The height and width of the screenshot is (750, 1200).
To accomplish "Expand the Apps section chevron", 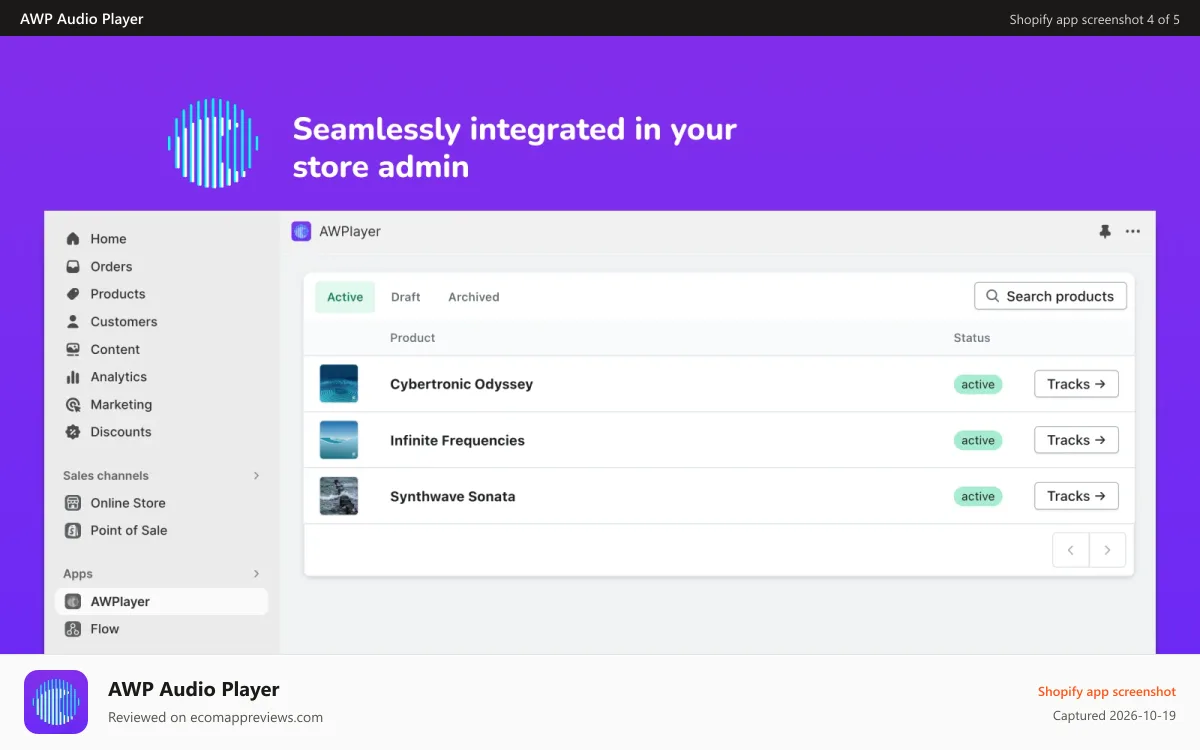I will pyautogui.click(x=256, y=574).
